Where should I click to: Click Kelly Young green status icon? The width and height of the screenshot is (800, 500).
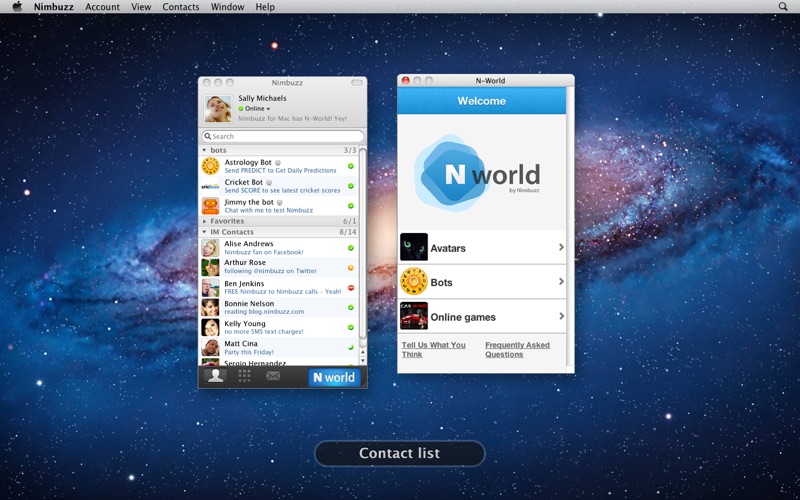tap(351, 328)
